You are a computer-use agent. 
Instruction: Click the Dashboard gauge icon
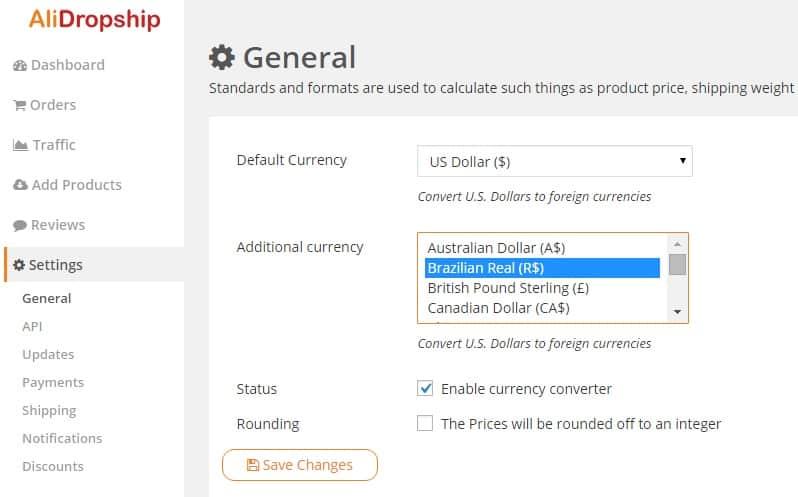point(20,66)
